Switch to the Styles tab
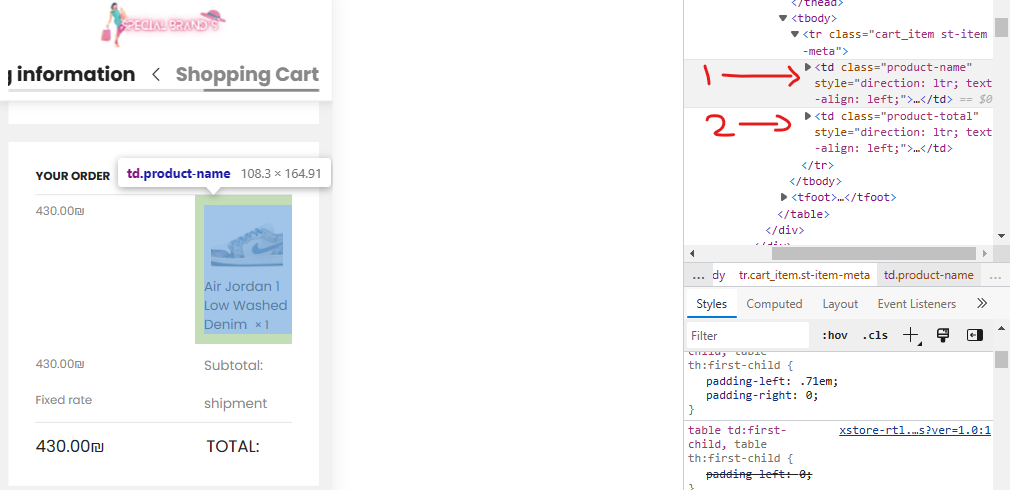 [711, 304]
